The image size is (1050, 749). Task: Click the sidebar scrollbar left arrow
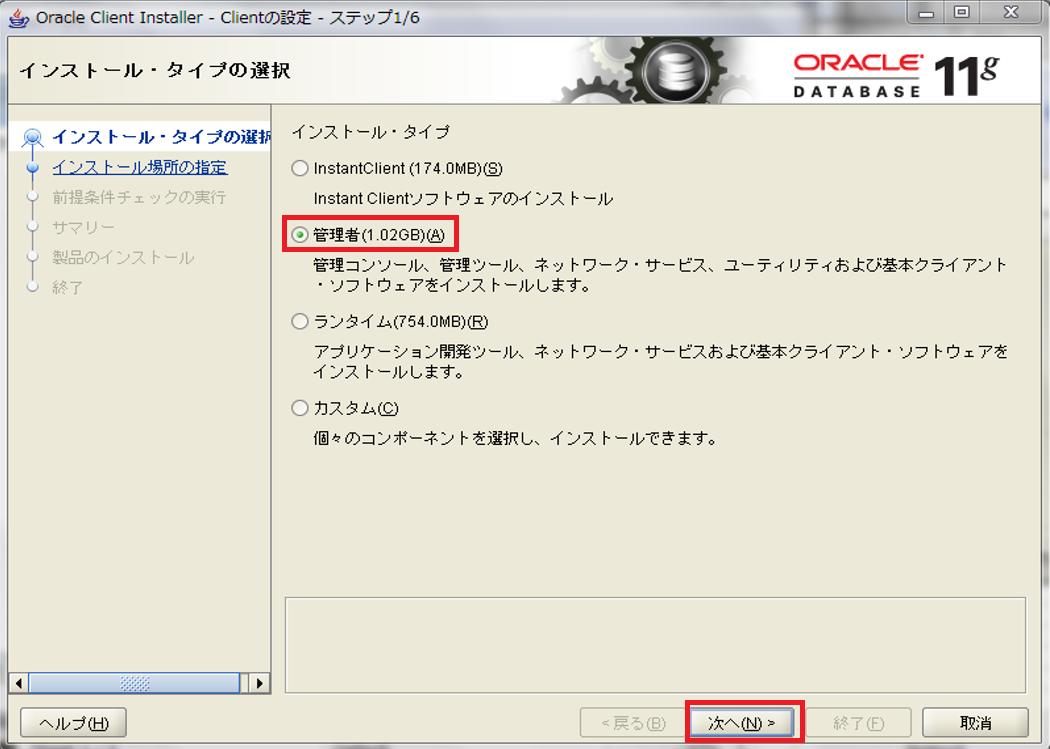coord(19,683)
